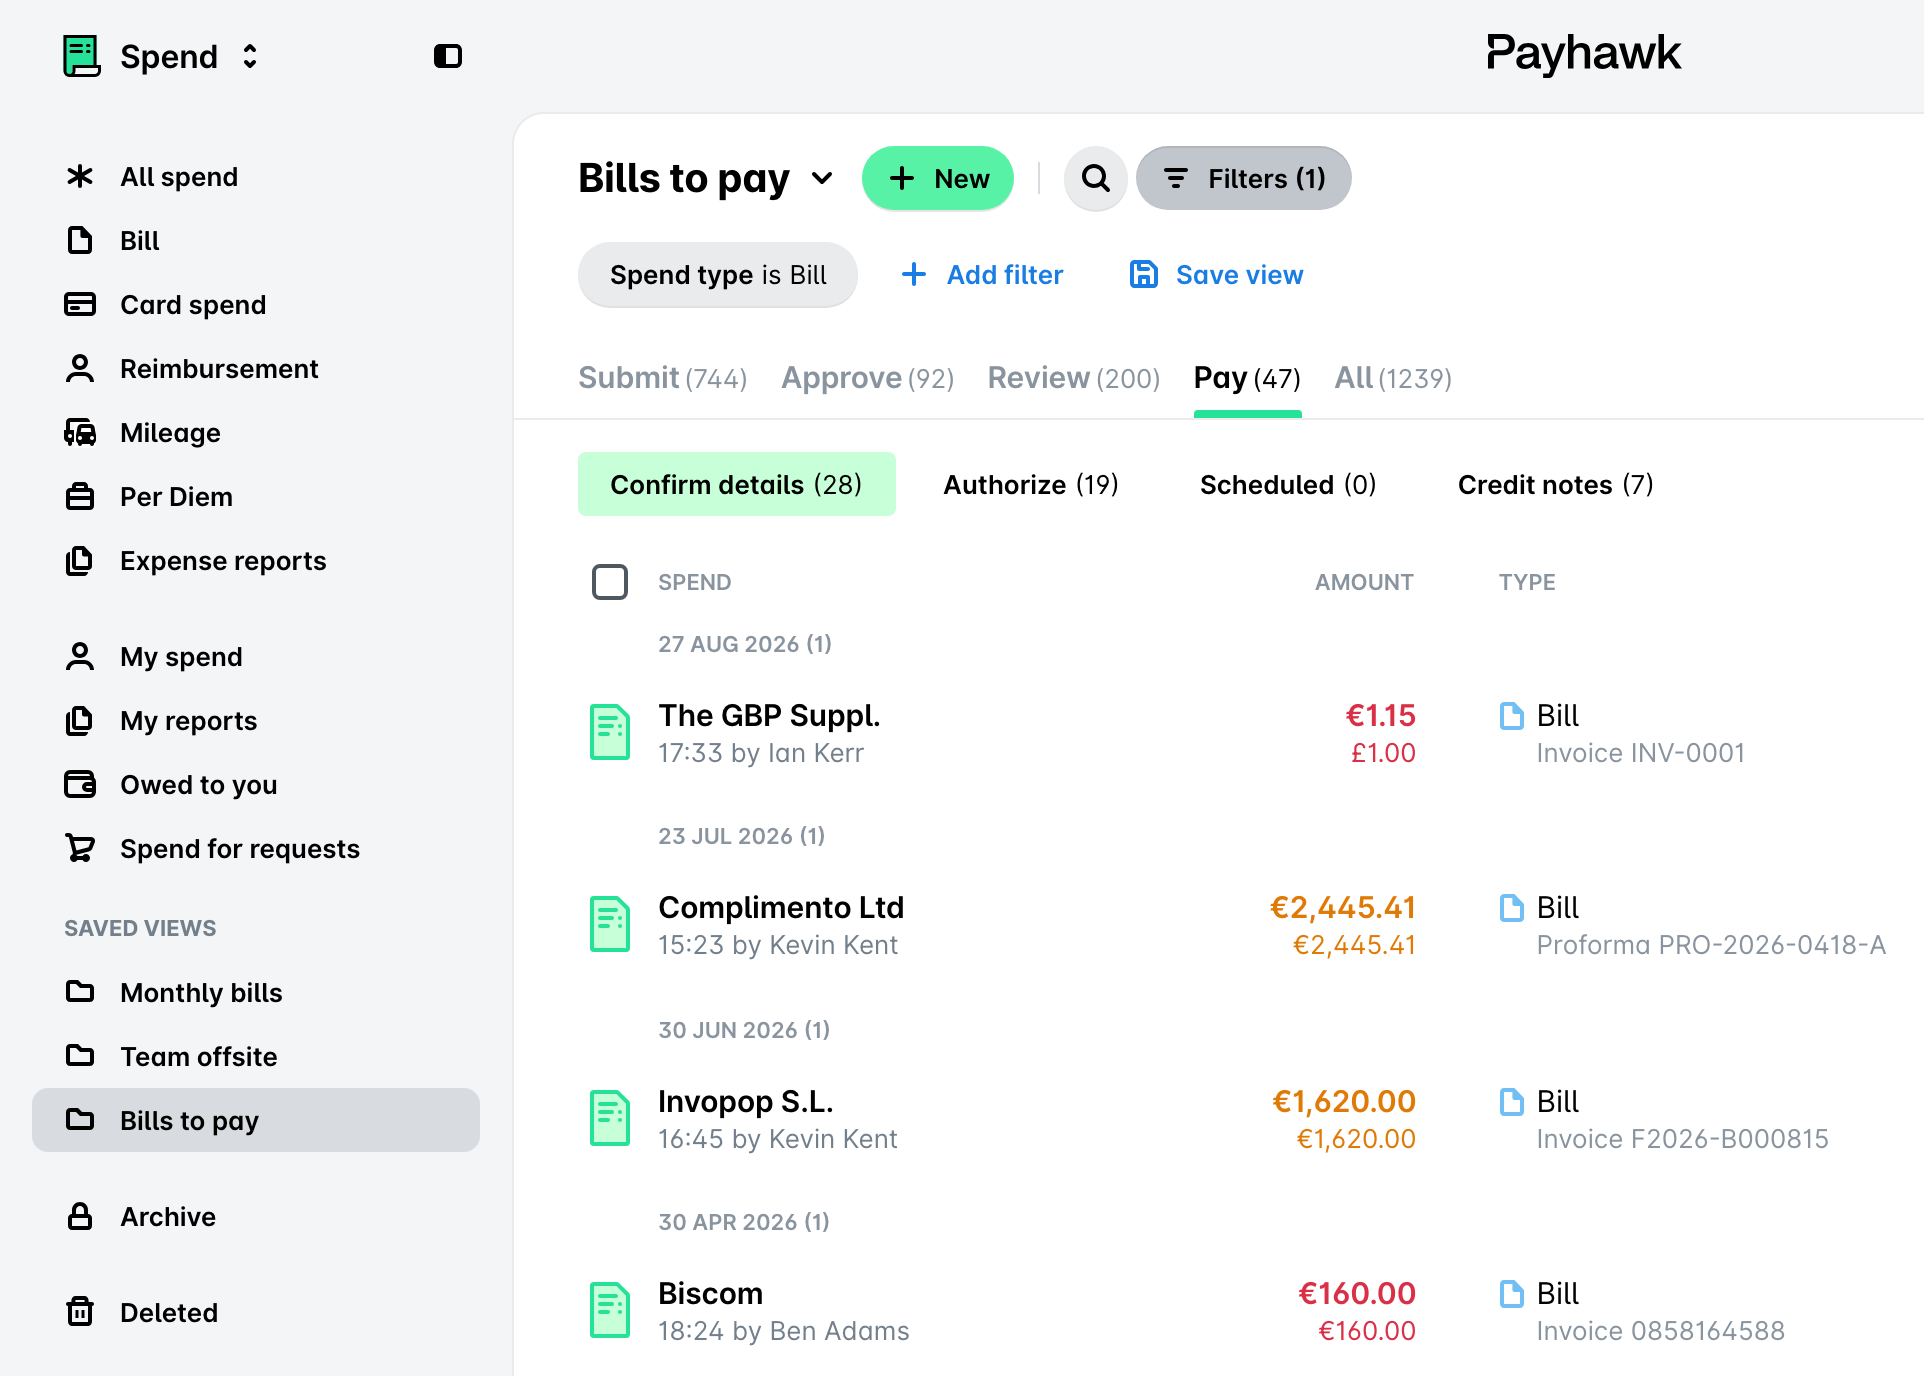
Task: Switch to the All (1239) tab
Action: click(1393, 378)
